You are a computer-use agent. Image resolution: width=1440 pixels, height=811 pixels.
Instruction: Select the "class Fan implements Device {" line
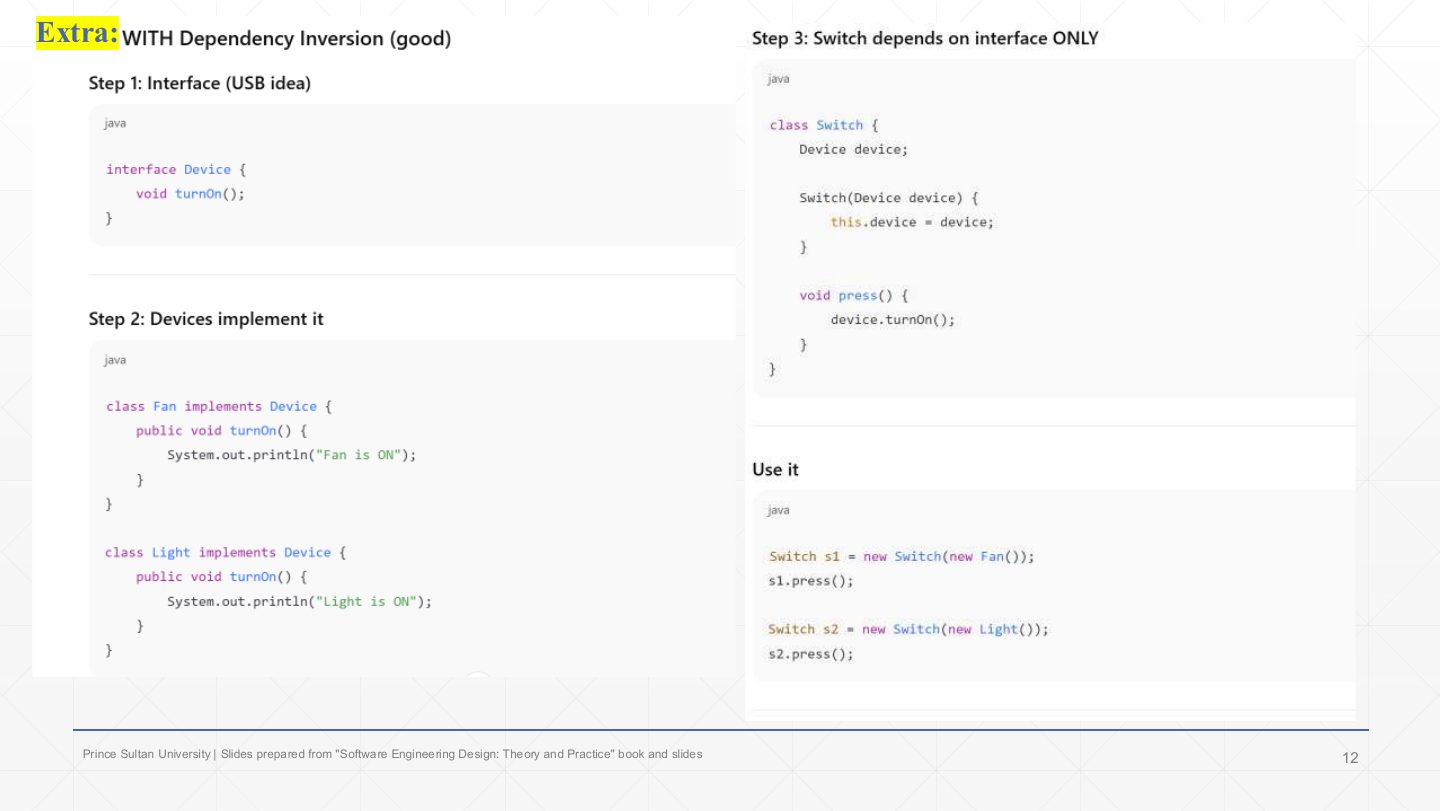click(x=218, y=407)
